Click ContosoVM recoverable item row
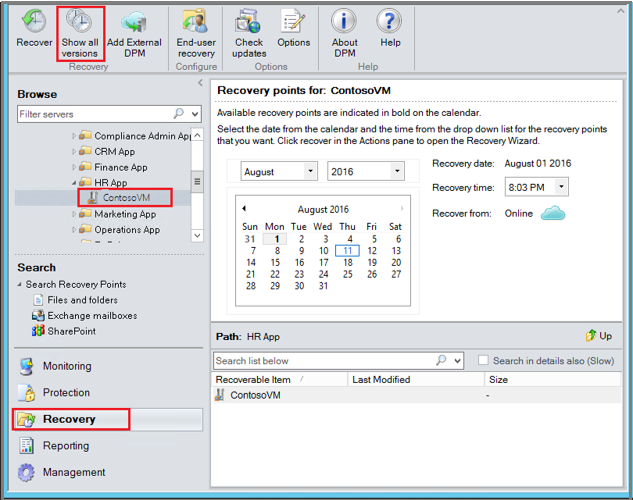This screenshot has width=633, height=500. click(416, 395)
